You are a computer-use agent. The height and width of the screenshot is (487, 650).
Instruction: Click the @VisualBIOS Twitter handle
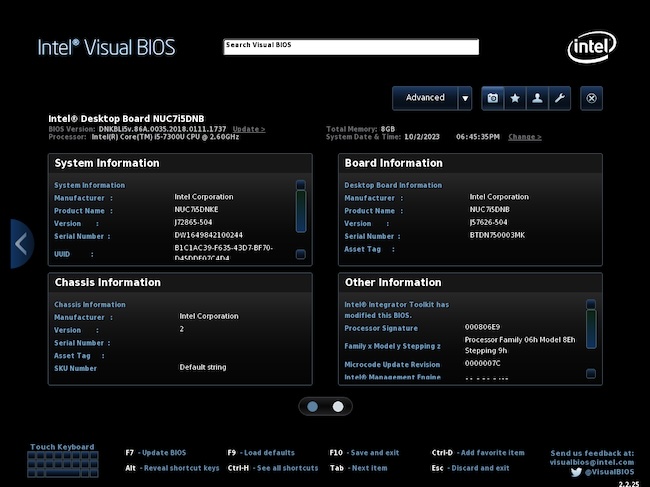[x=609, y=472]
